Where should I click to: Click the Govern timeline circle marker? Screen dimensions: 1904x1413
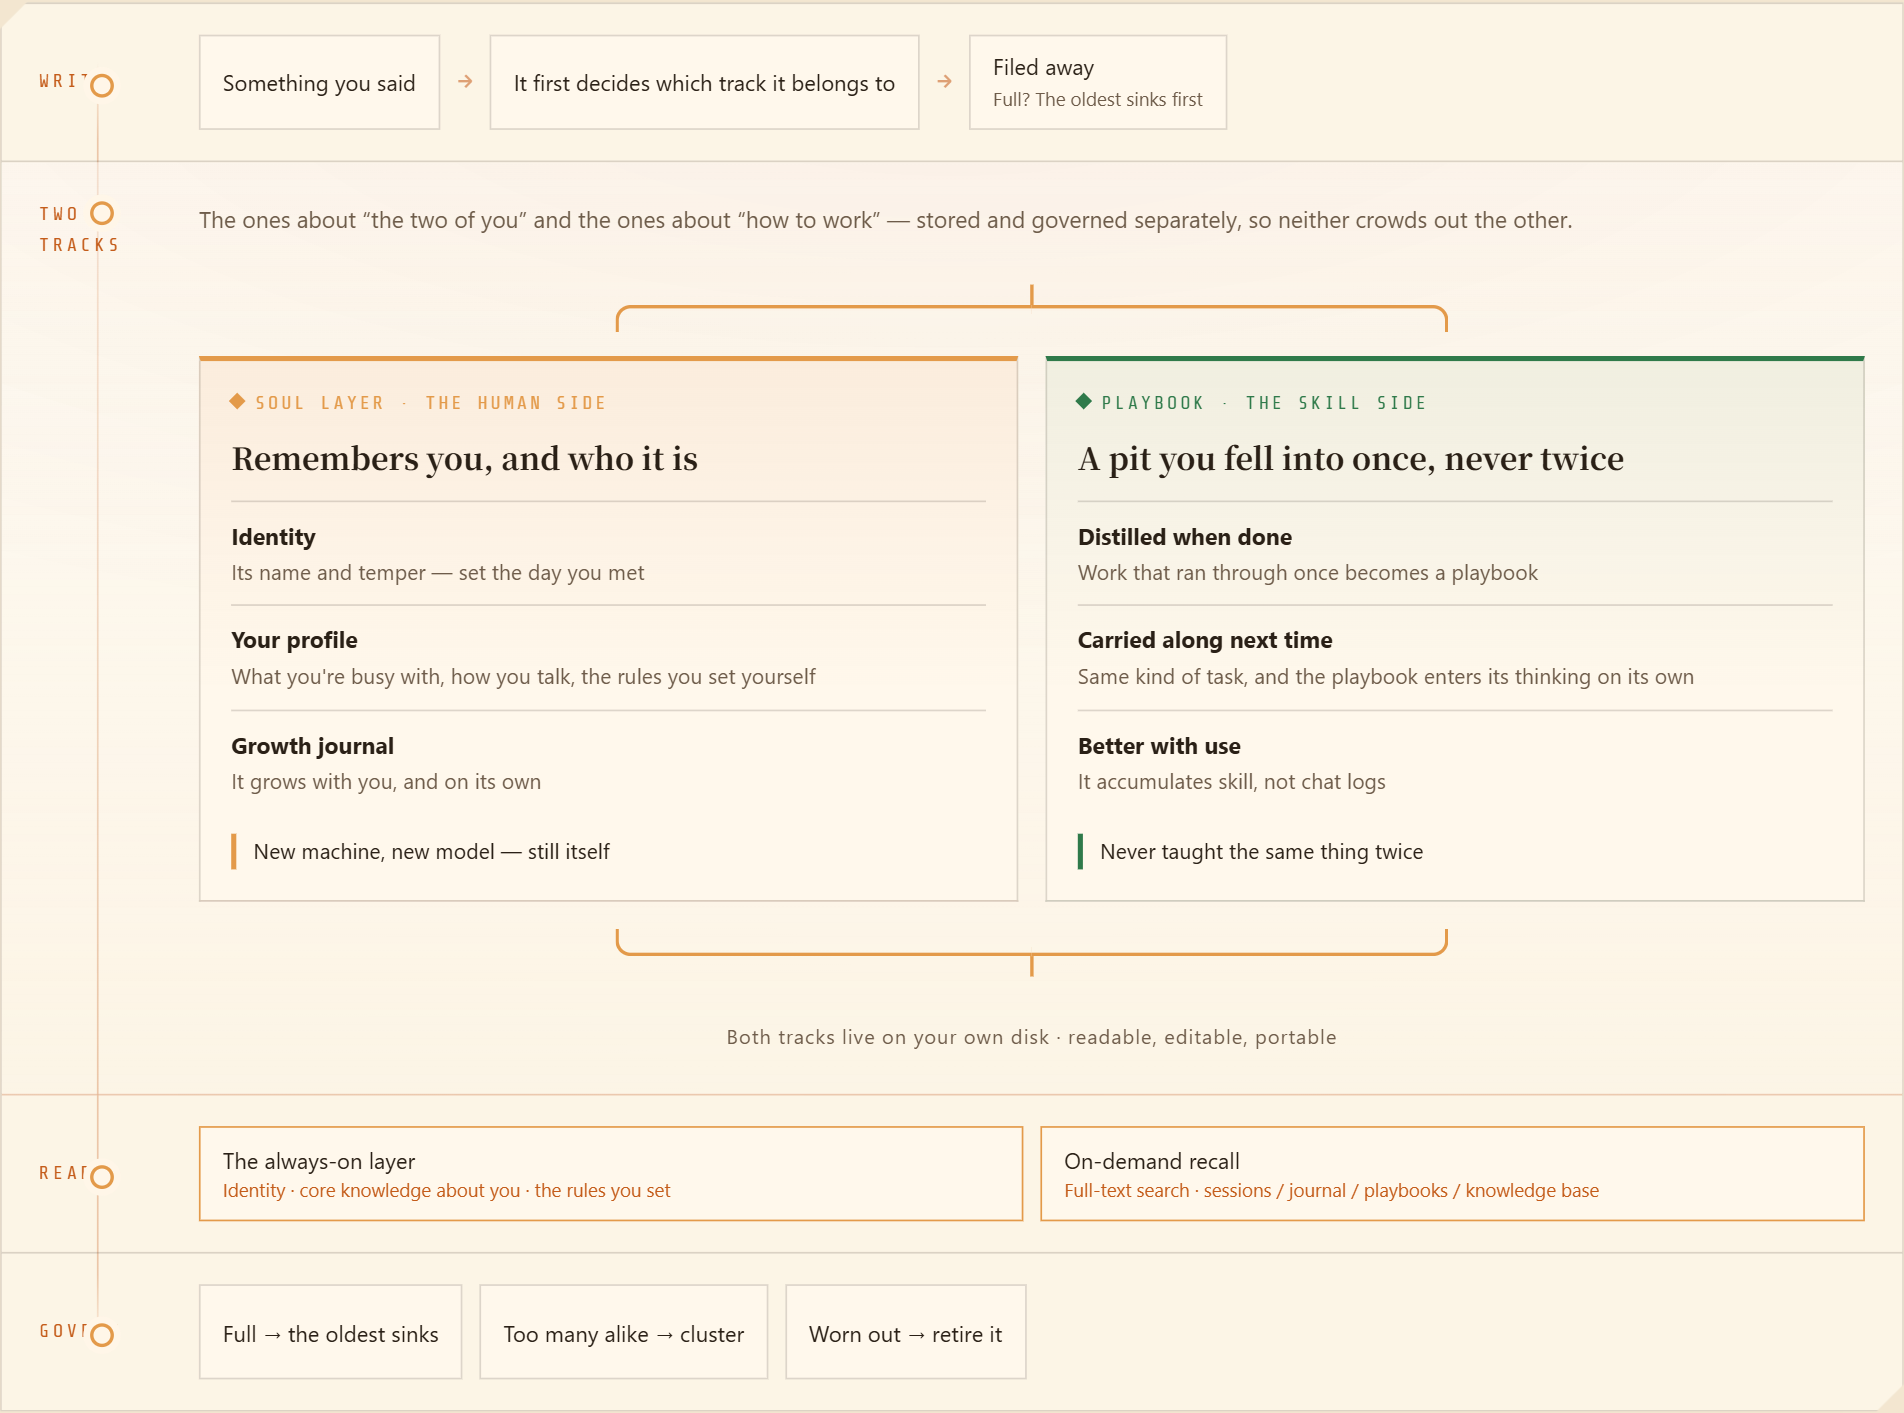pos(102,1335)
